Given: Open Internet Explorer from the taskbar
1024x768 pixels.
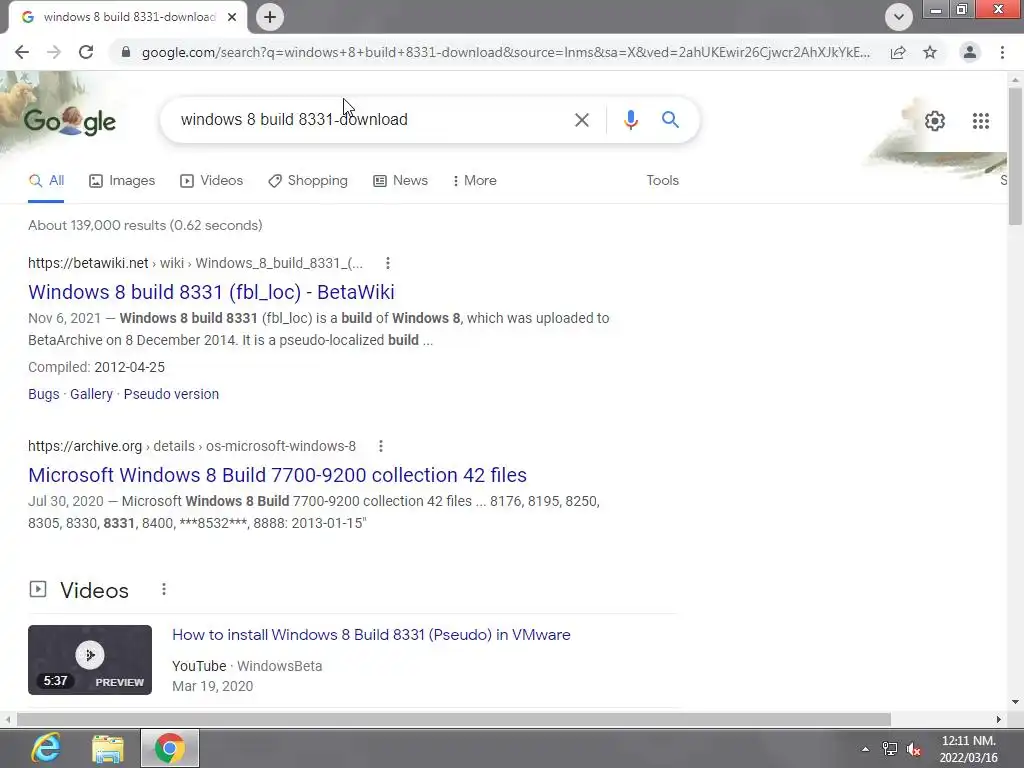Looking at the screenshot, I should click(46, 748).
